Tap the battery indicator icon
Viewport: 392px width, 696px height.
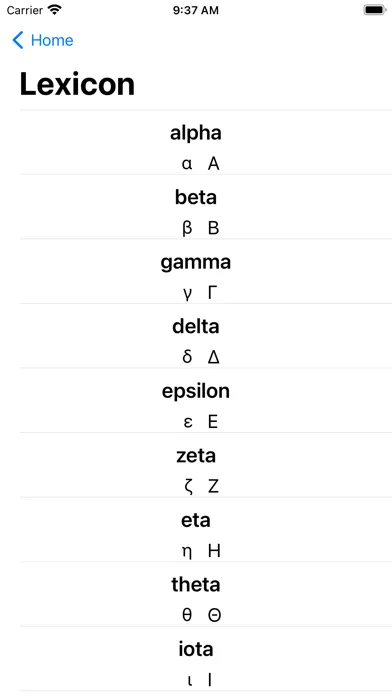(375, 10)
